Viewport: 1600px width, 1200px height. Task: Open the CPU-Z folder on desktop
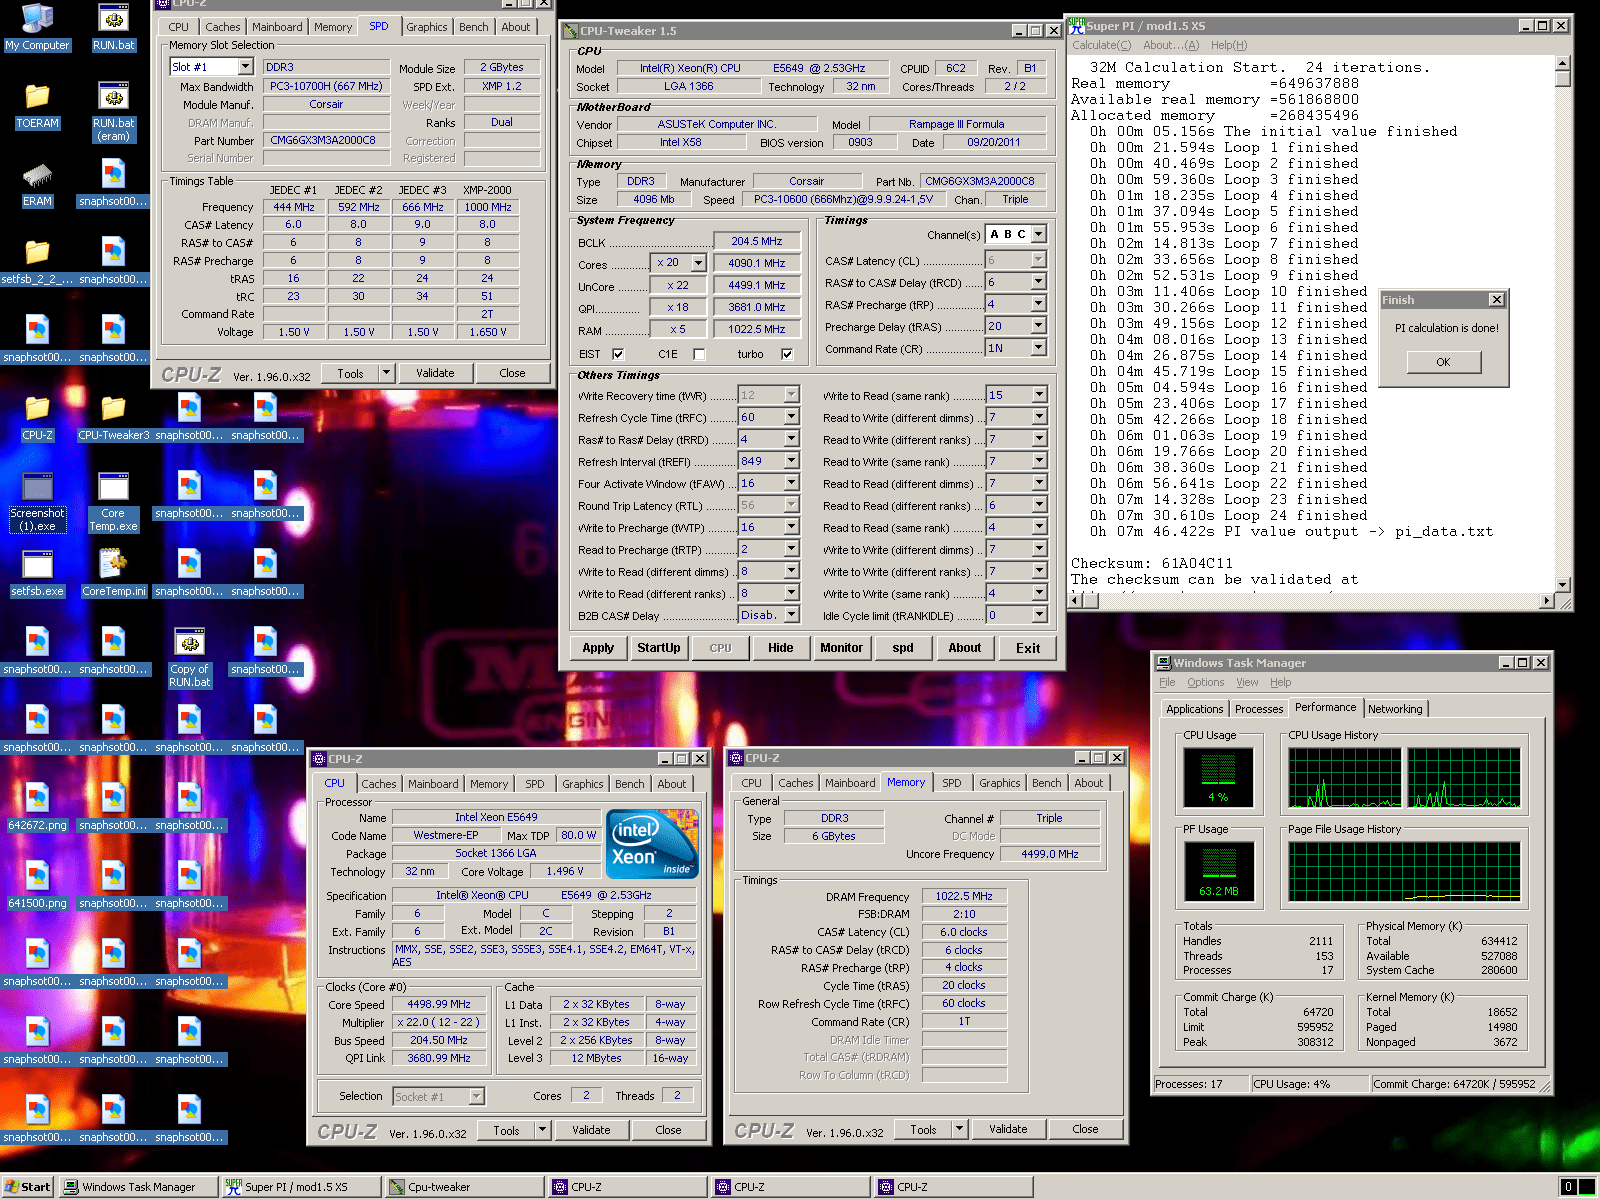pyautogui.click(x=37, y=416)
